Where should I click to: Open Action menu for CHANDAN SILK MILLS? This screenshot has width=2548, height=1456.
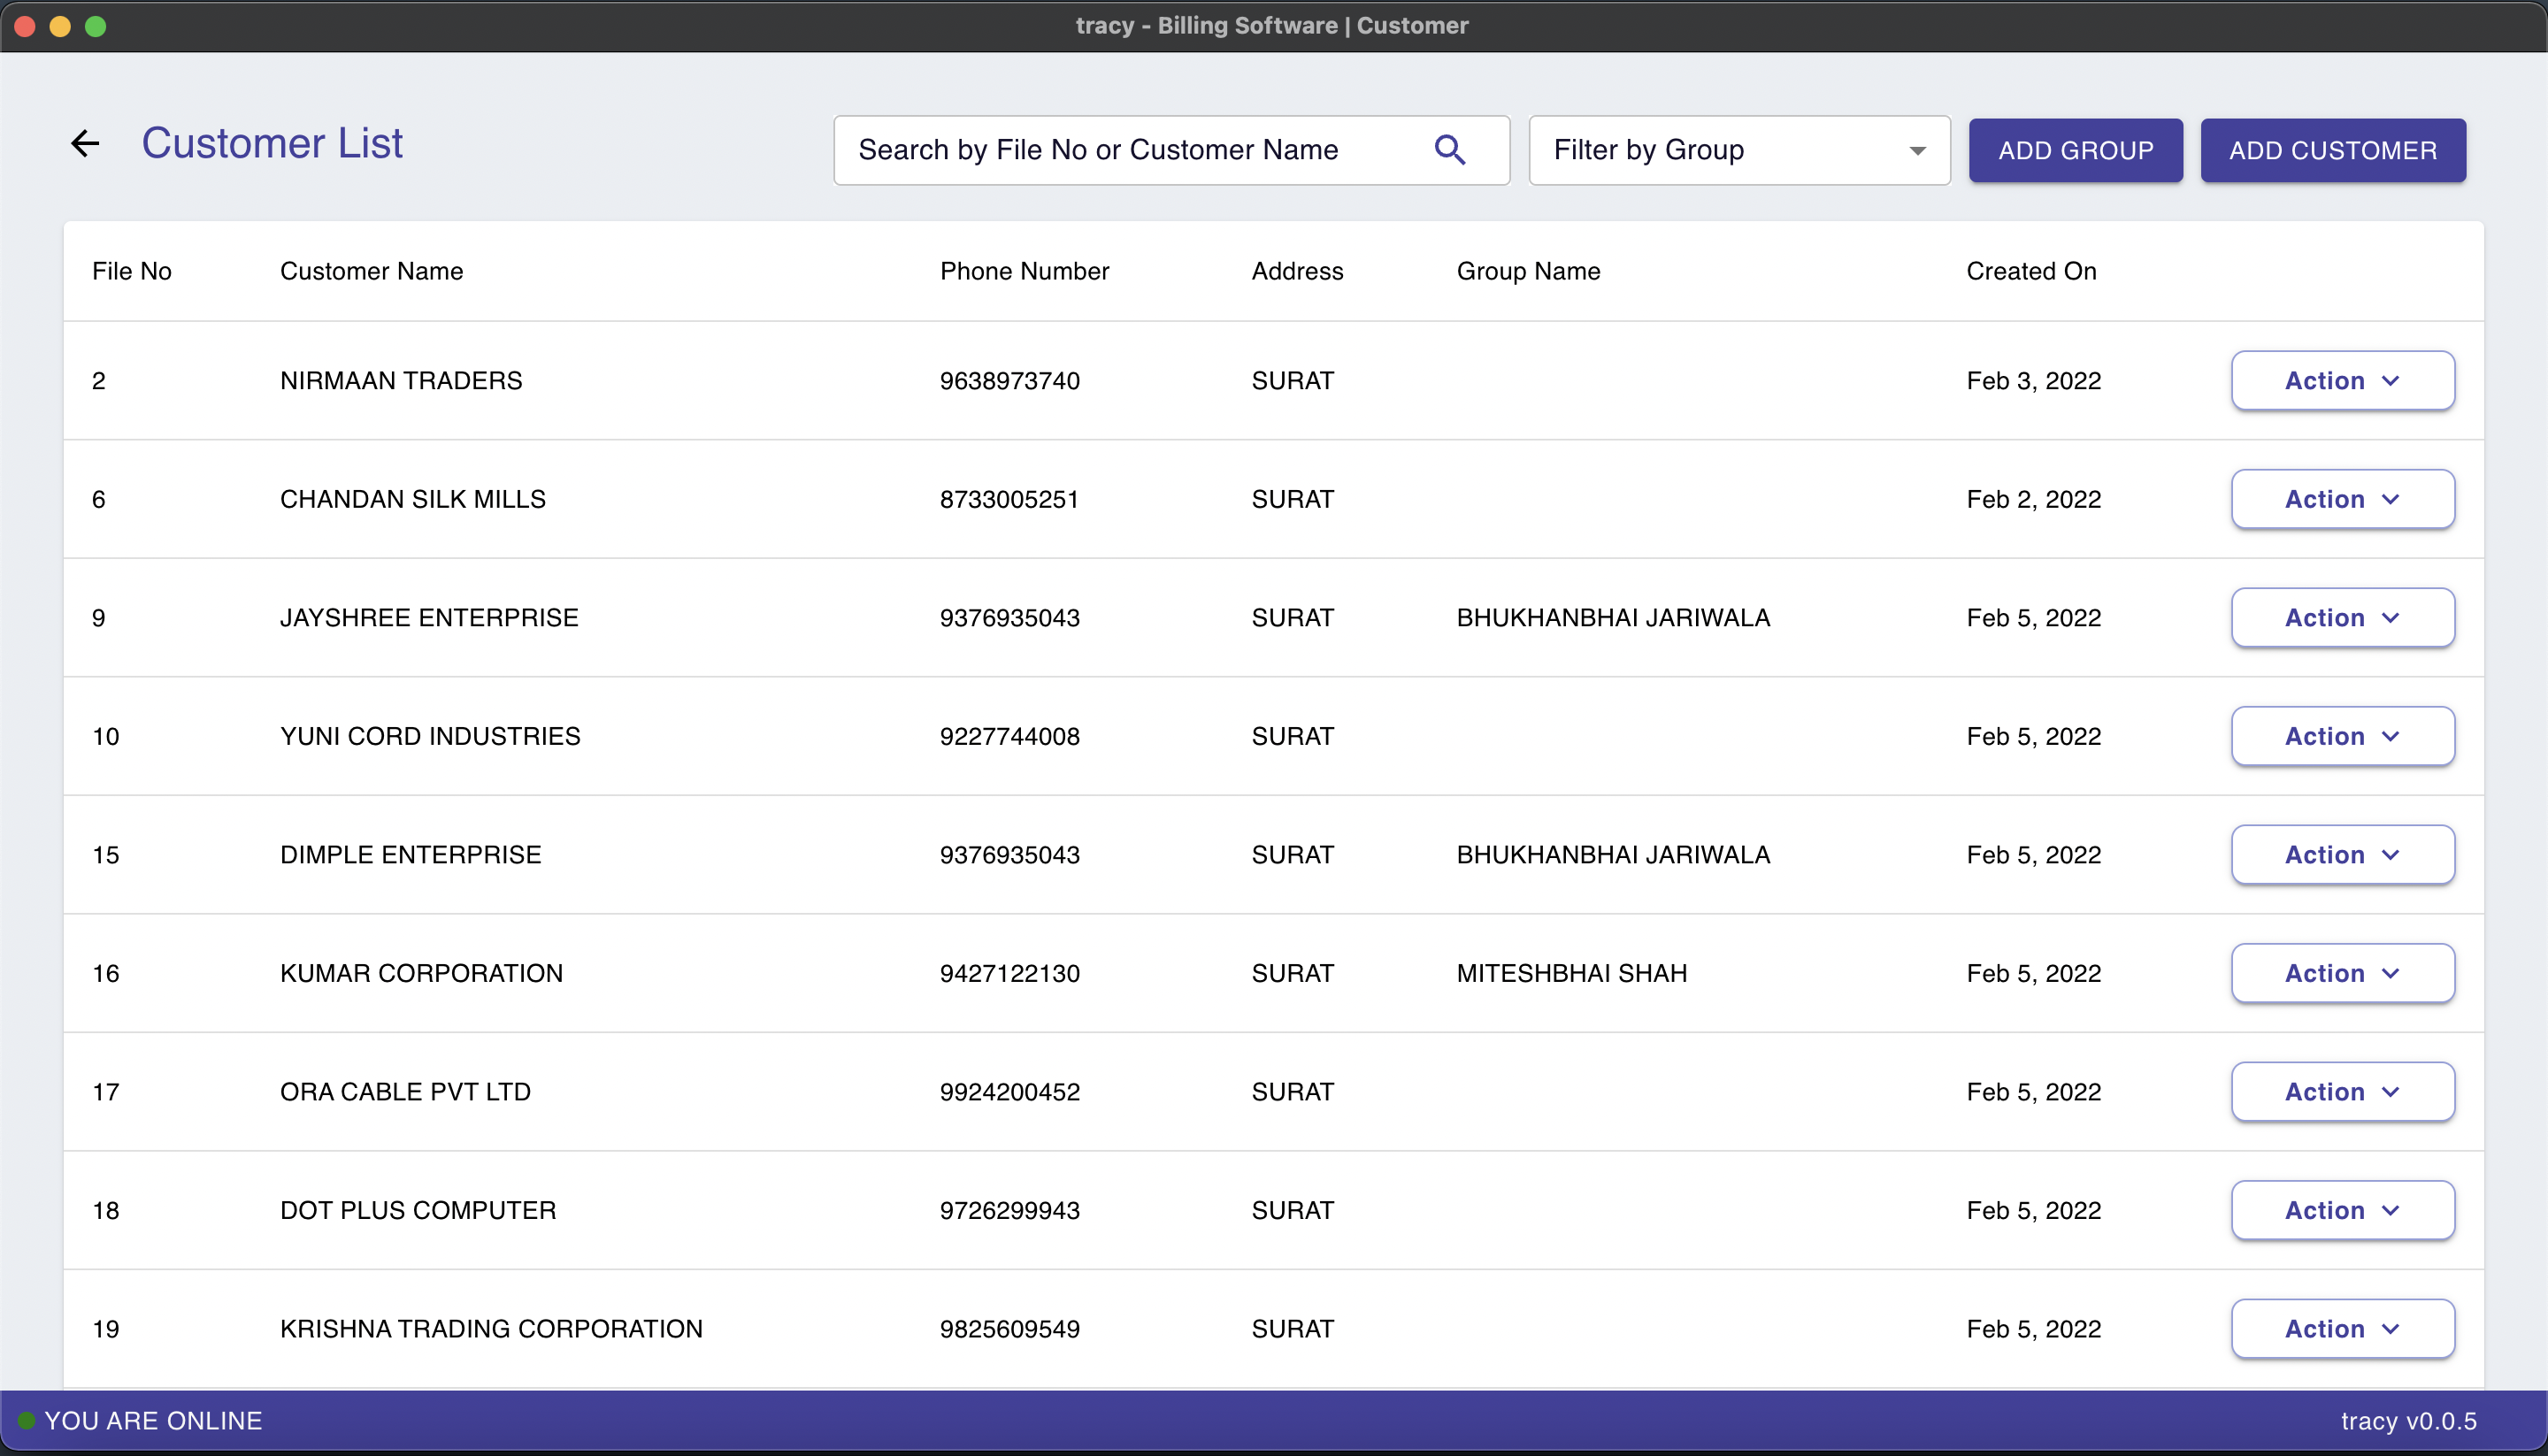2342,498
